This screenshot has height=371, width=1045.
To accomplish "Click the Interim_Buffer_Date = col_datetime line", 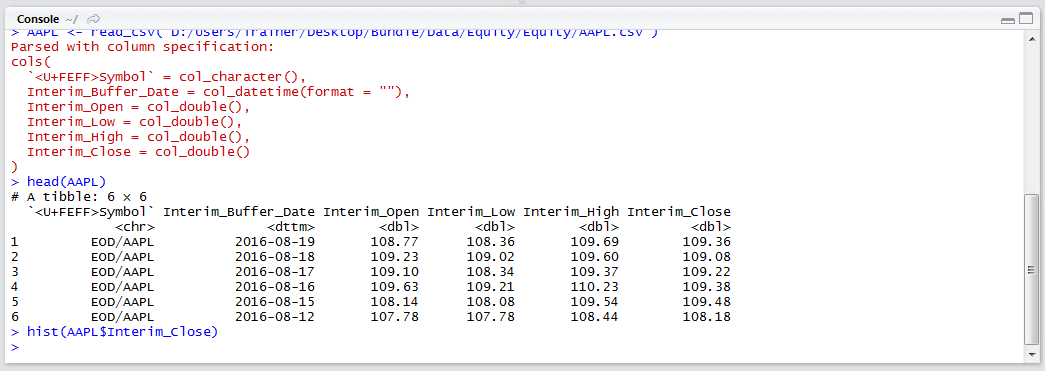I will [219, 92].
